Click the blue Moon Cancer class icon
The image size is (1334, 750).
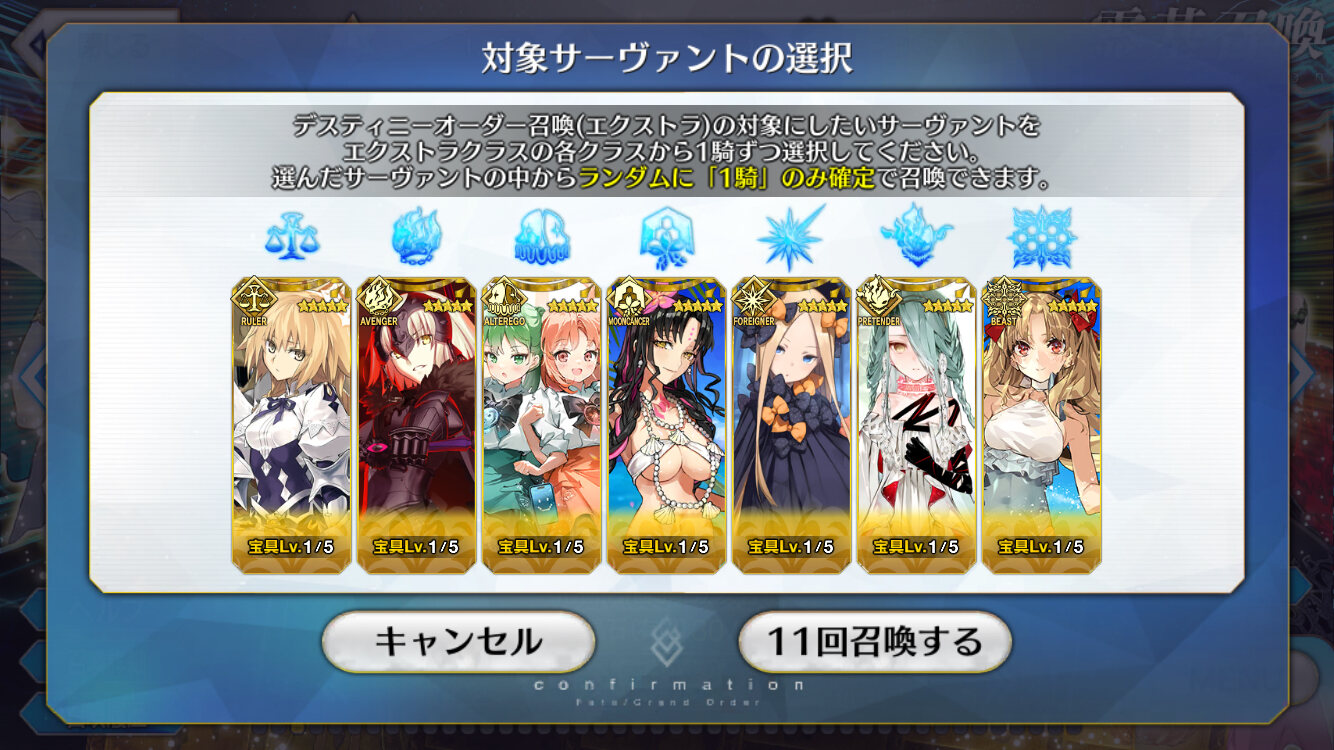click(666, 238)
